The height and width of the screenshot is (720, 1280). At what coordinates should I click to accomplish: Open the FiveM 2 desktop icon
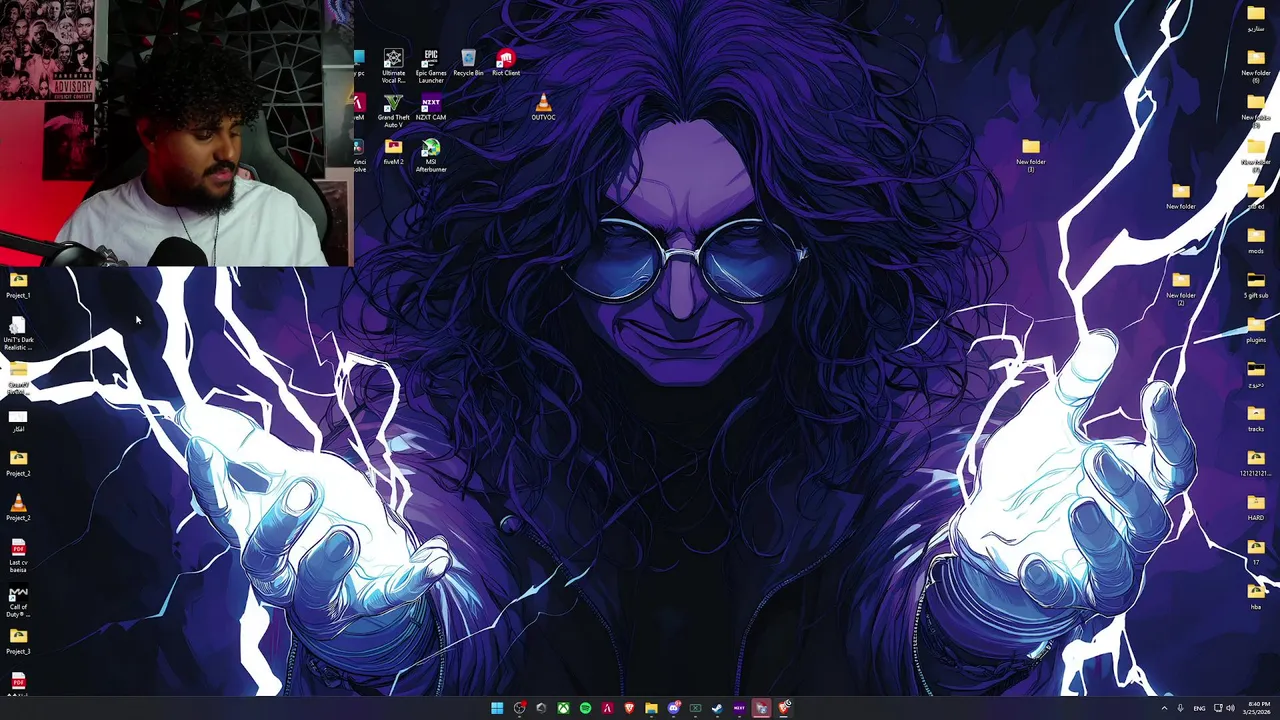pyautogui.click(x=393, y=152)
